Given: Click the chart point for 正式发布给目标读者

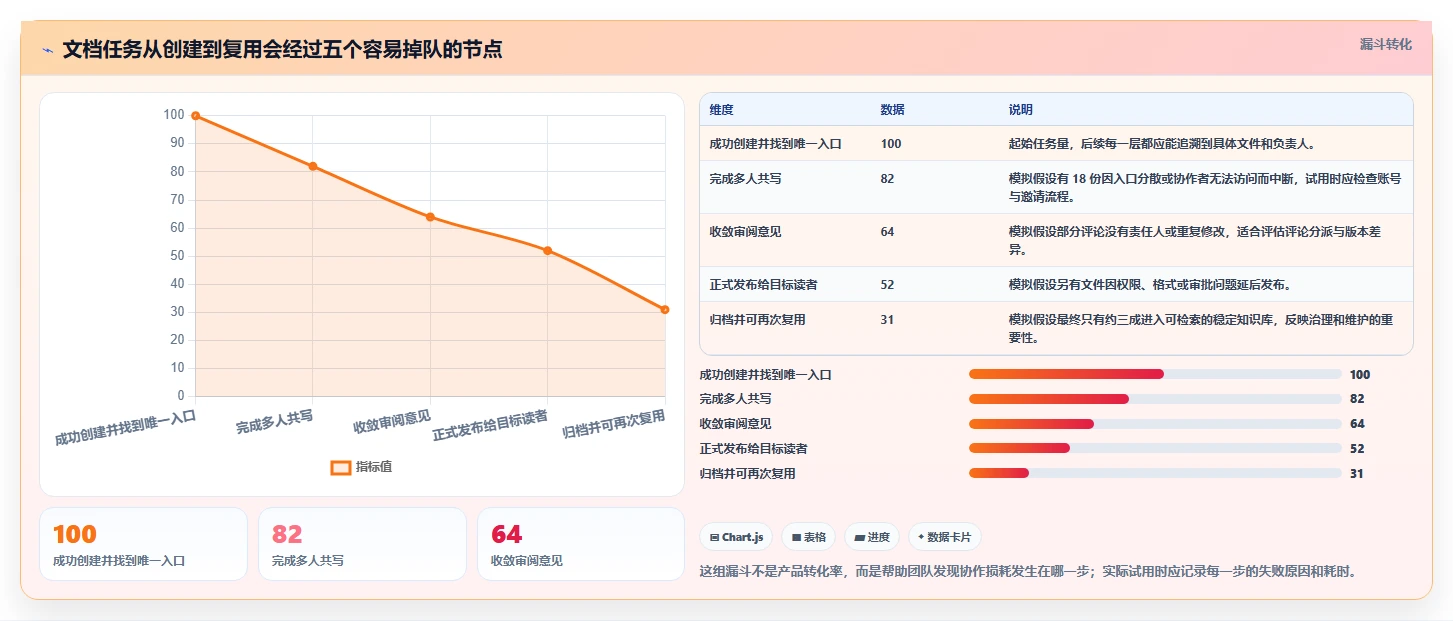Looking at the screenshot, I should pyautogui.click(x=547, y=250).
